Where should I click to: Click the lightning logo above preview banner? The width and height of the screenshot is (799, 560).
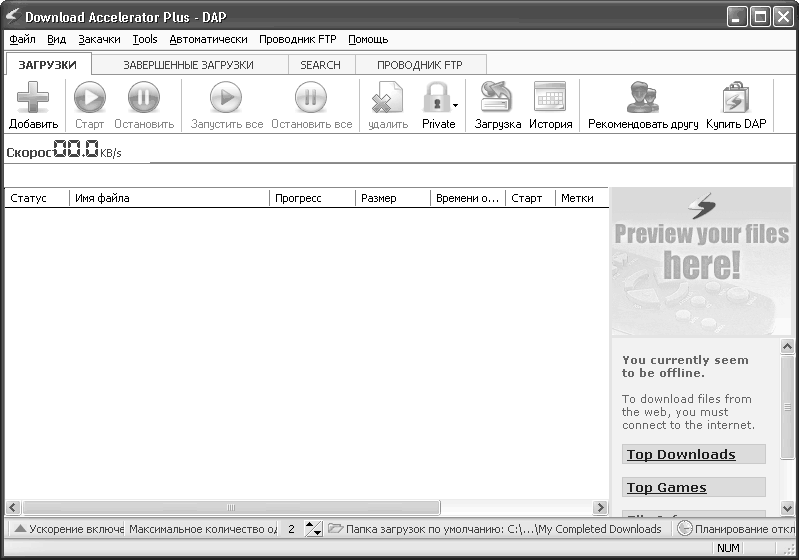pyautogui.click(x=702, y=205)
